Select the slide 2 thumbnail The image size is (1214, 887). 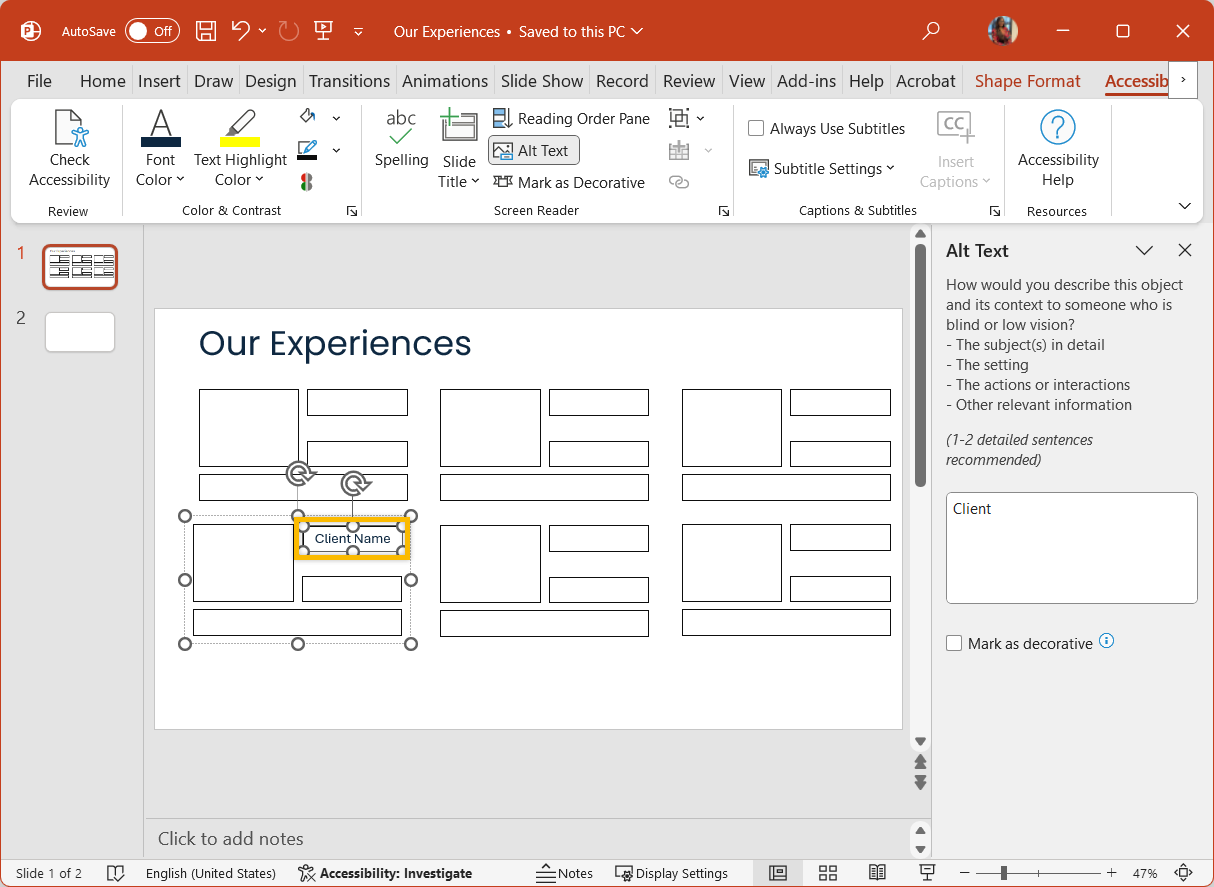click(x=80, y=332)
